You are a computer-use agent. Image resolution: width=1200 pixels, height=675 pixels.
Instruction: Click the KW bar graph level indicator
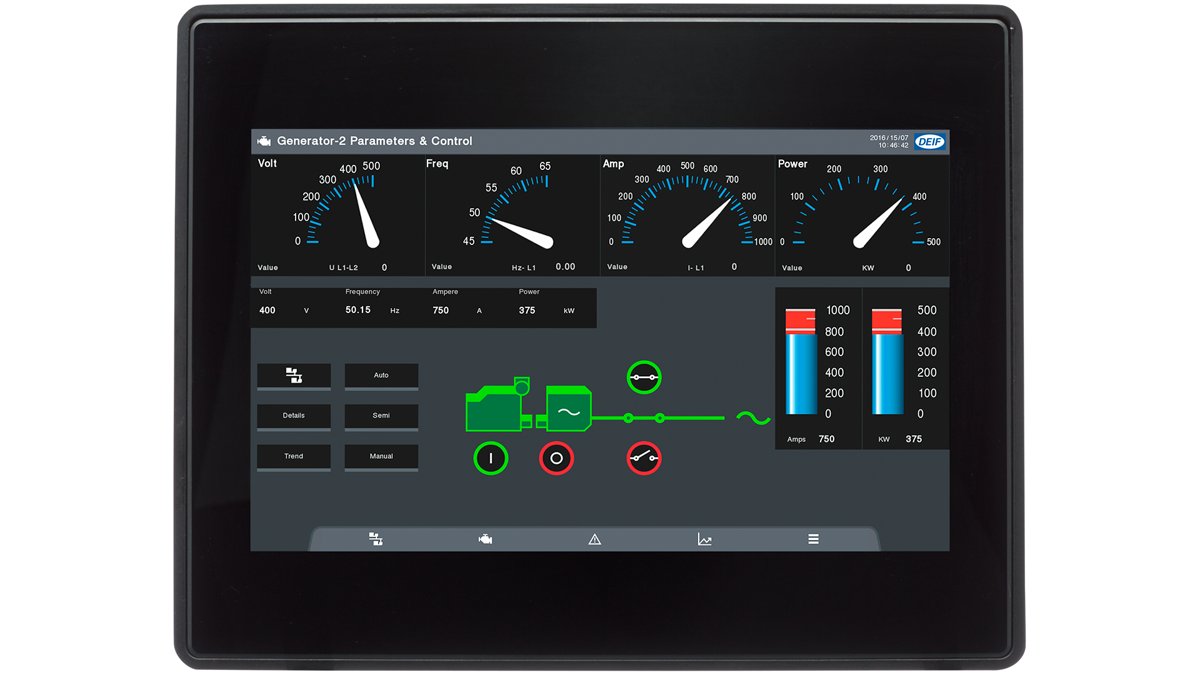888,361
